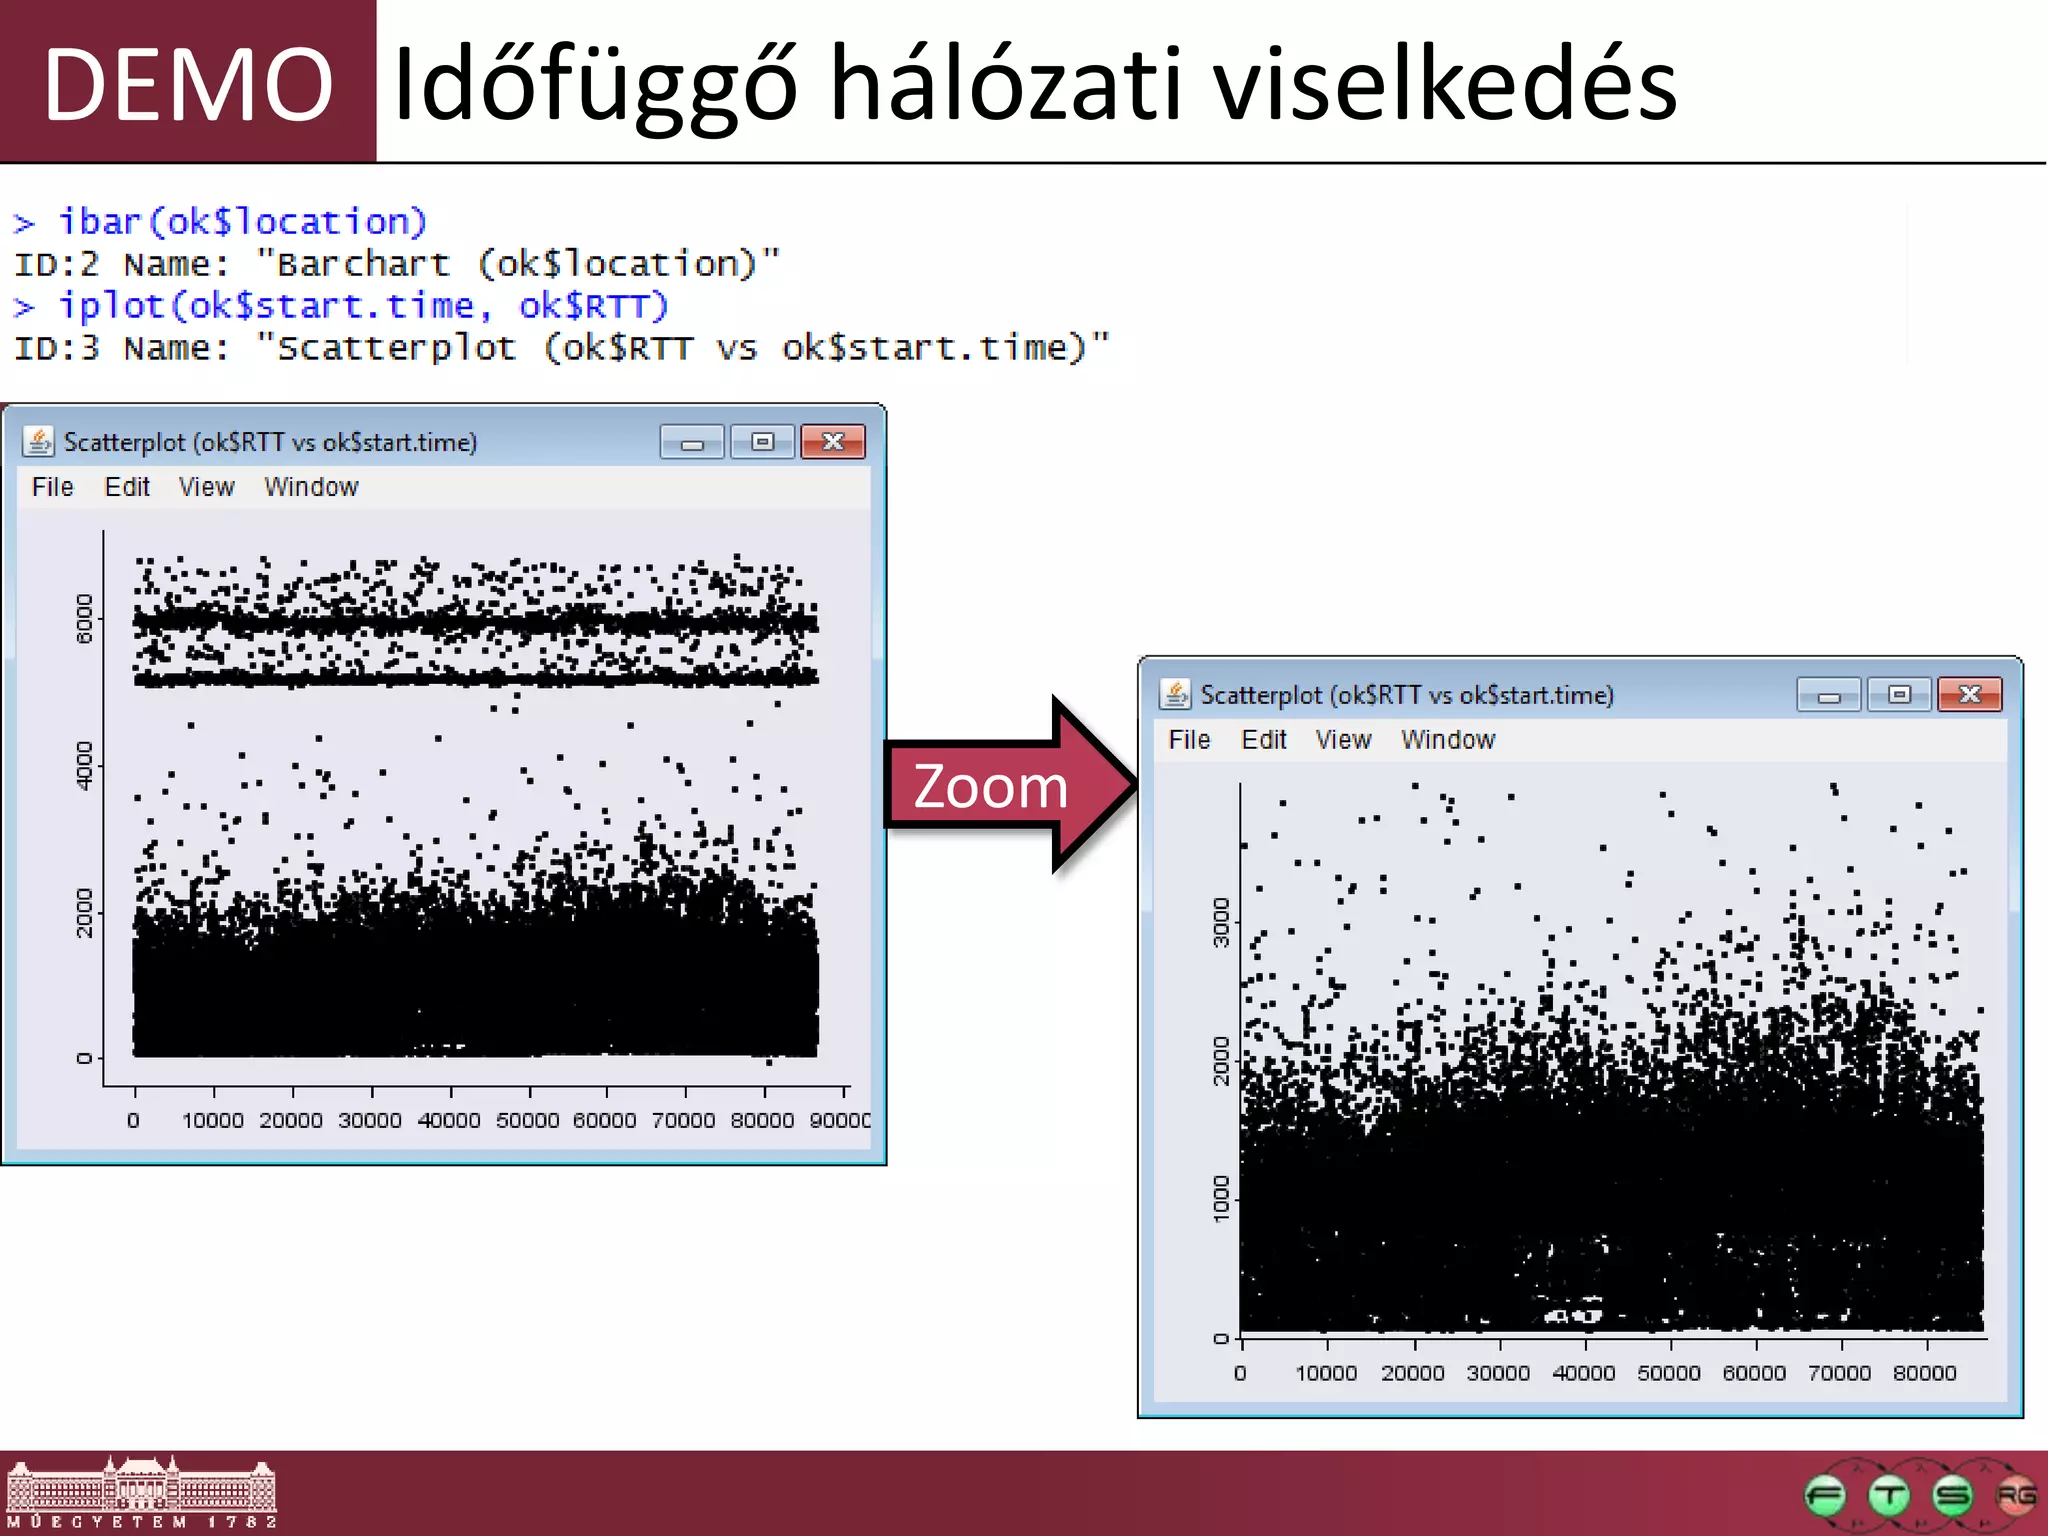Click the 80000 x-axis label in right plot
The width and height of the screenshot is (2048, 1536).
(x=1924, y=1373)
